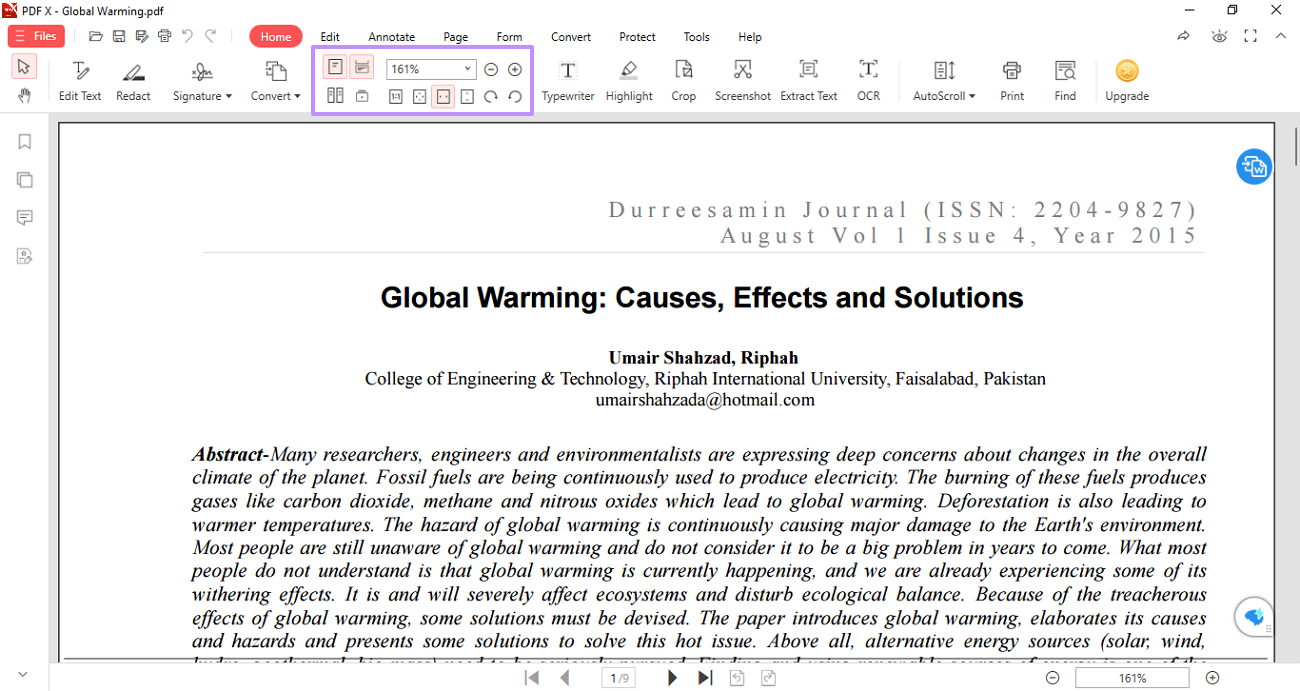This screenshot has height=691, width=1300.
Task: Select the Hand pan tool
Action: pos(22,96)
